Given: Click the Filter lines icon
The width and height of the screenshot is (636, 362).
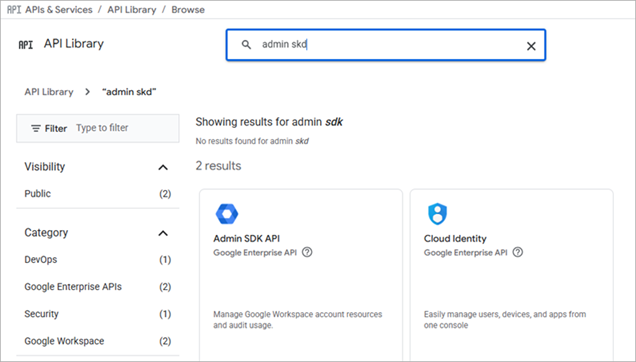Looking at the screenshot, I should click(36, 129).
